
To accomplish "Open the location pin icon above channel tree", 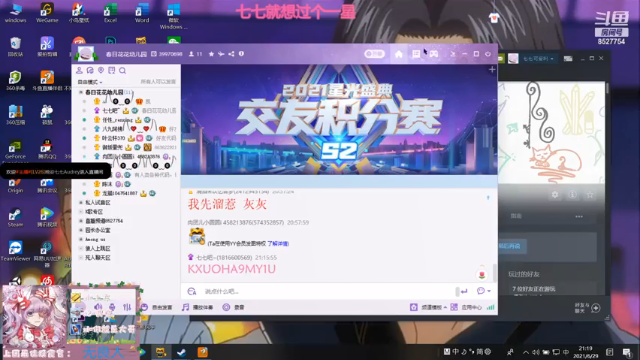I will pos(101,70).
